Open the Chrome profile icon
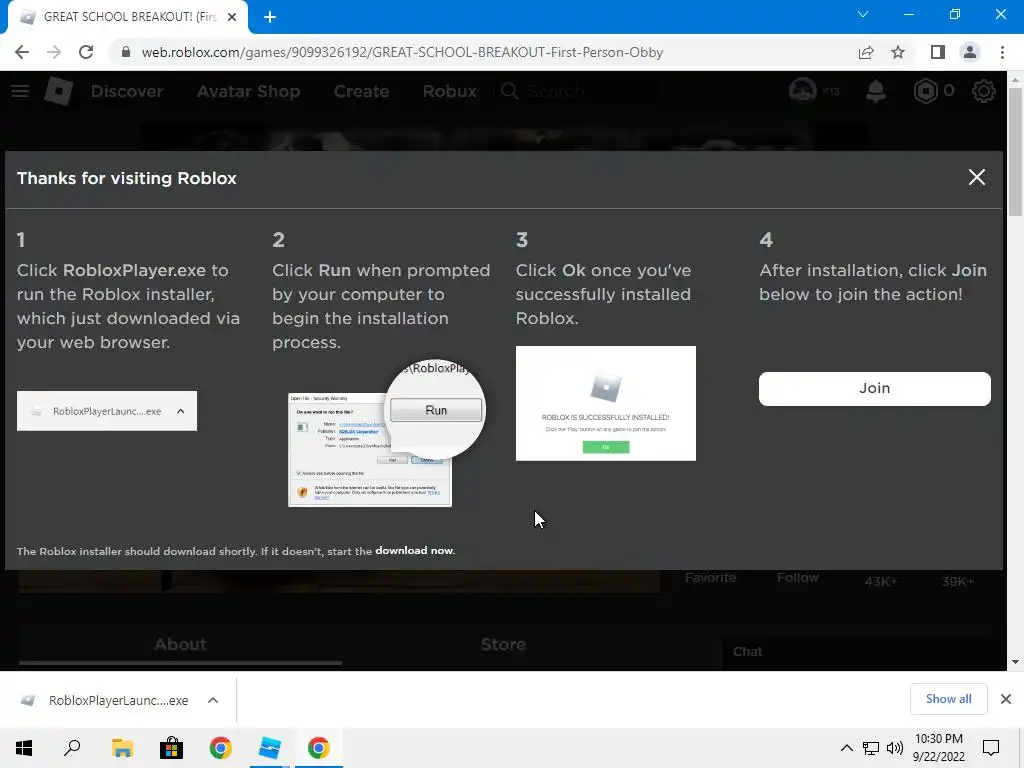This screenshot has height=768, width=1024. tap(970, 52)
